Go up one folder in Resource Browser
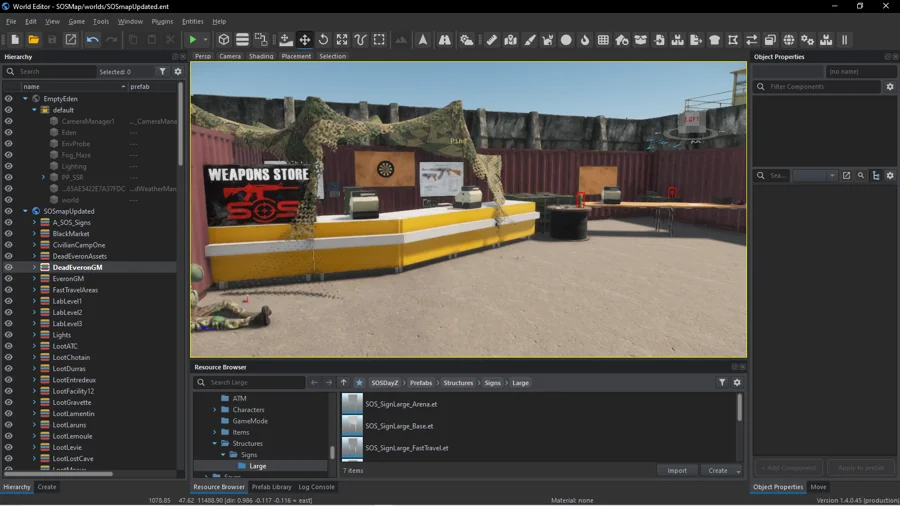900x506 pixels. click(343, 383)
